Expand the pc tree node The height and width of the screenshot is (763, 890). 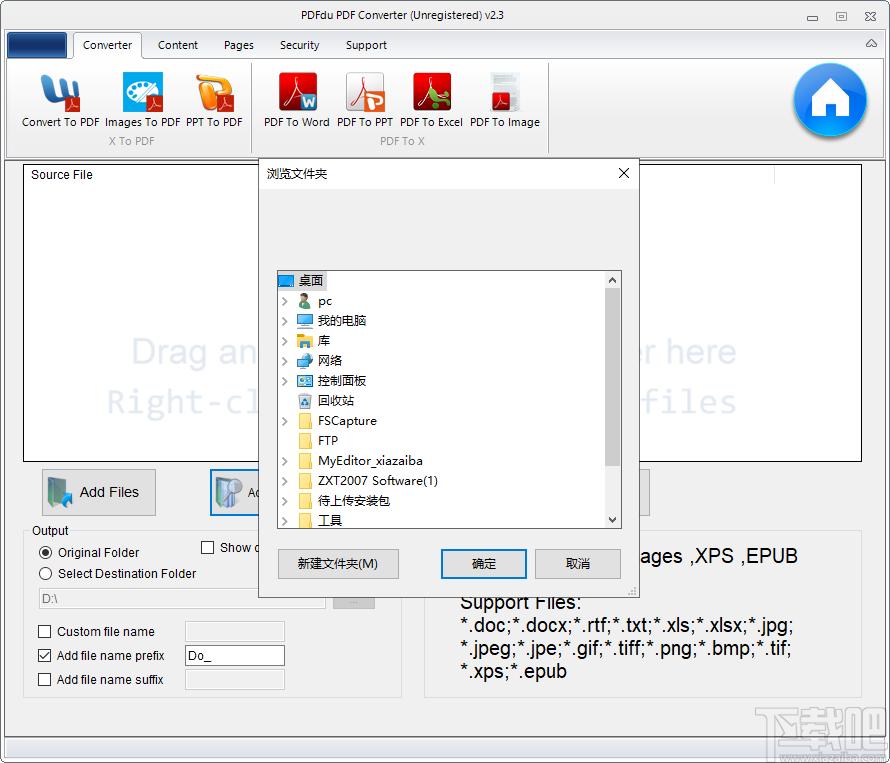[x=285, y=301]
